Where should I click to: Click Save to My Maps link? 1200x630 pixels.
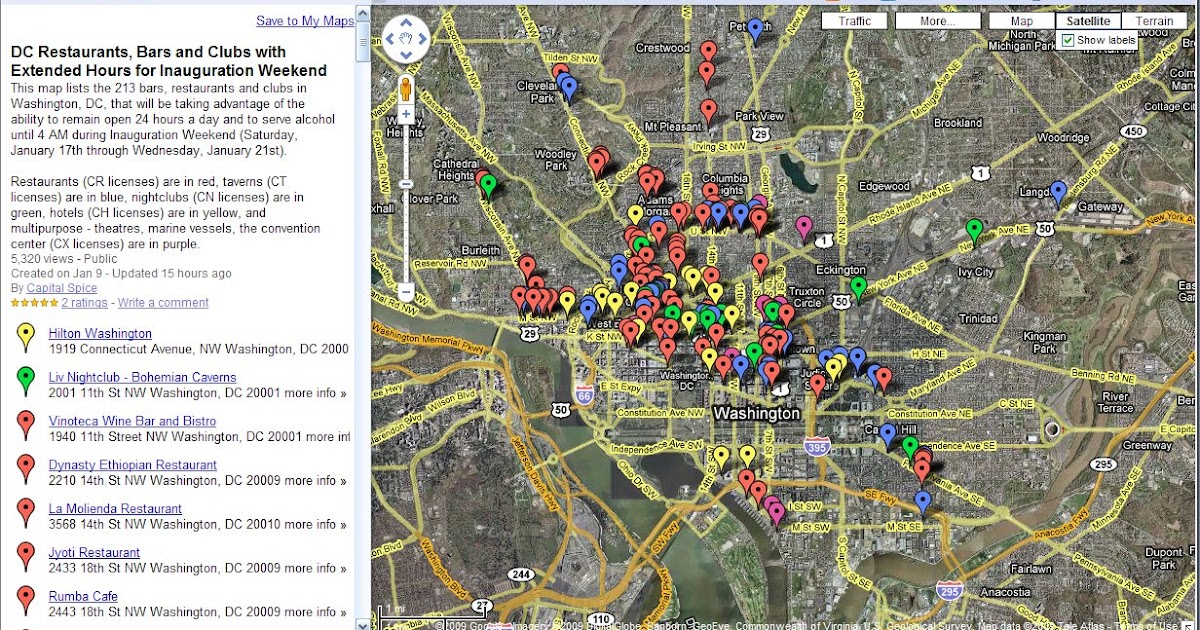tap(304, 21)
